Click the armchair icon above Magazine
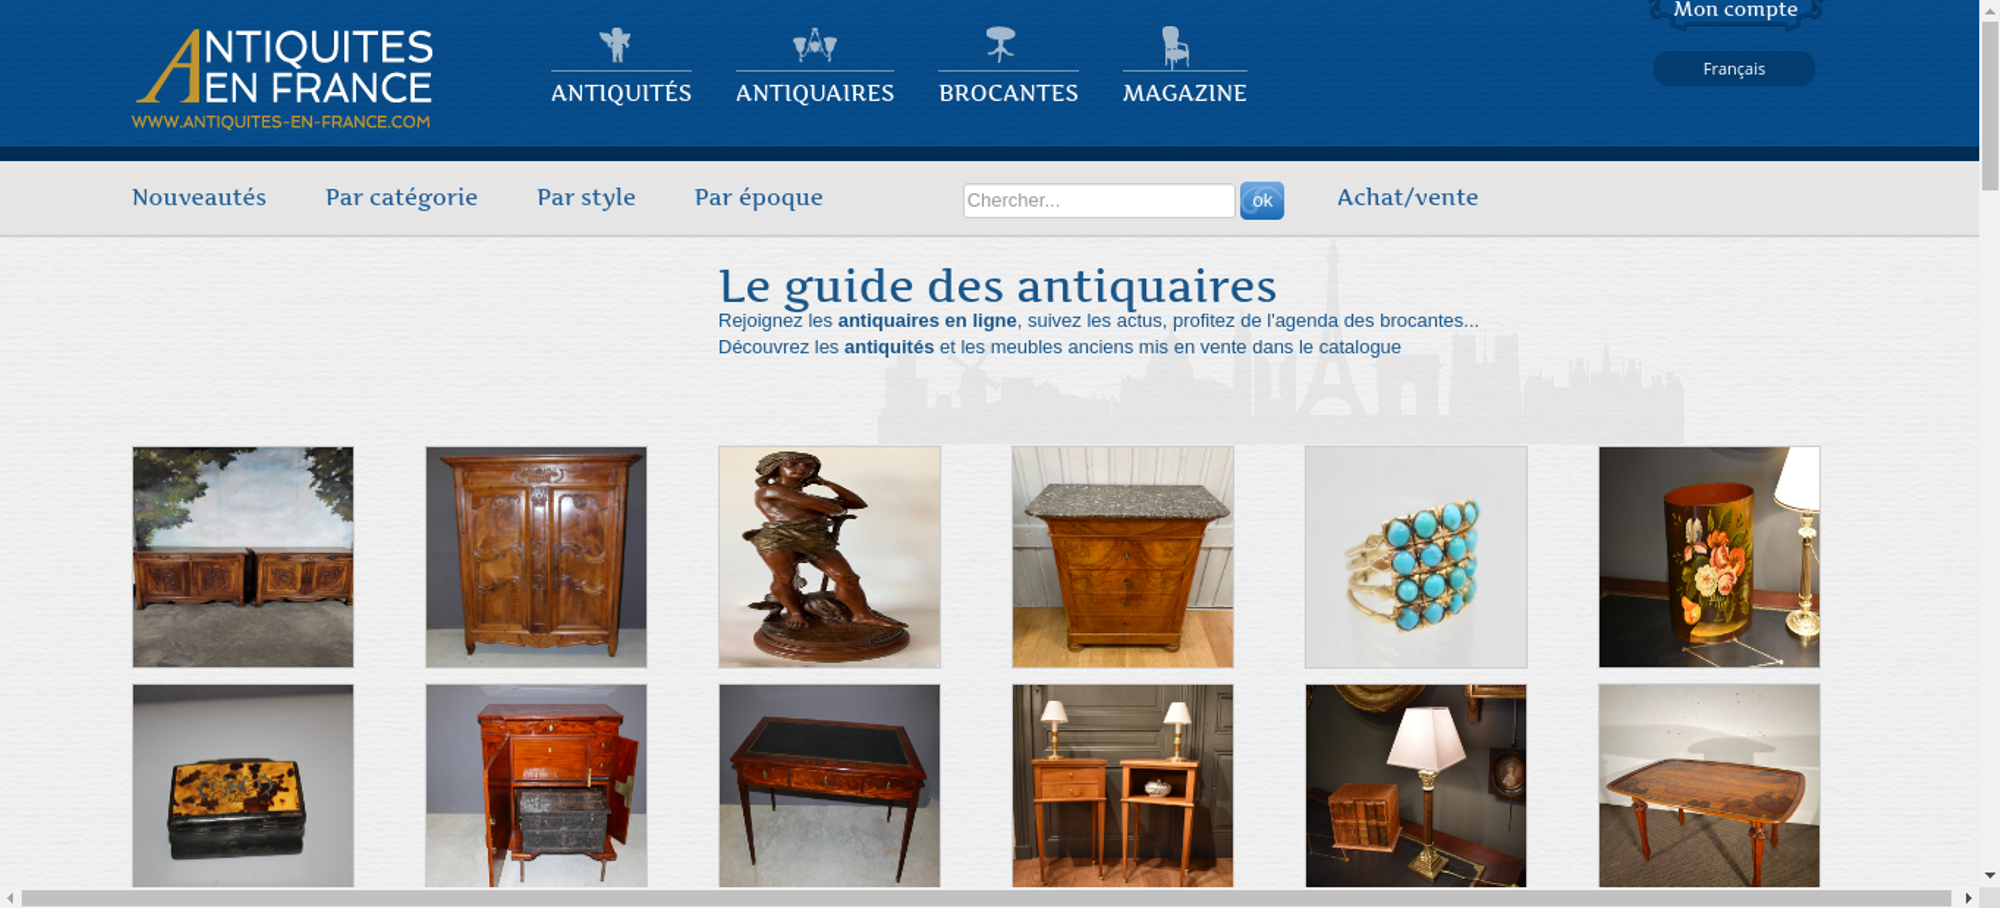 coord(1175,47)
